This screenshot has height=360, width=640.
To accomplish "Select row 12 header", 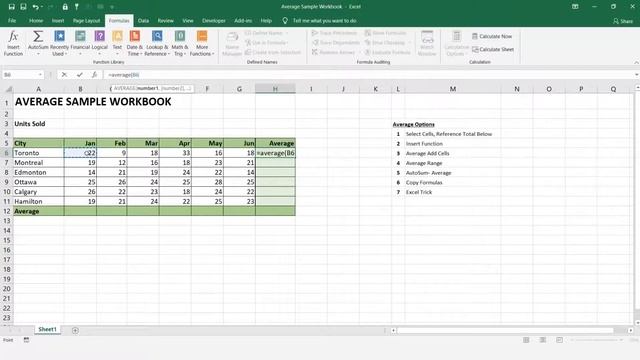I will click(x=7, y=211).
